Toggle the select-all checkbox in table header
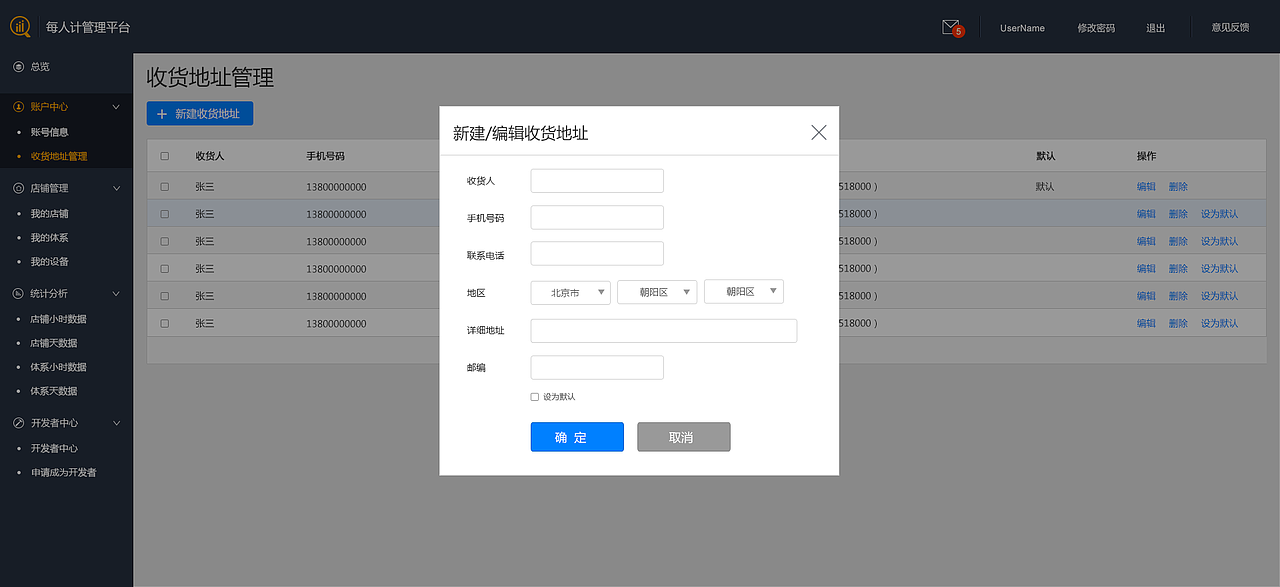This screenshot has height=587, width=1280. (x=164, y=155)
